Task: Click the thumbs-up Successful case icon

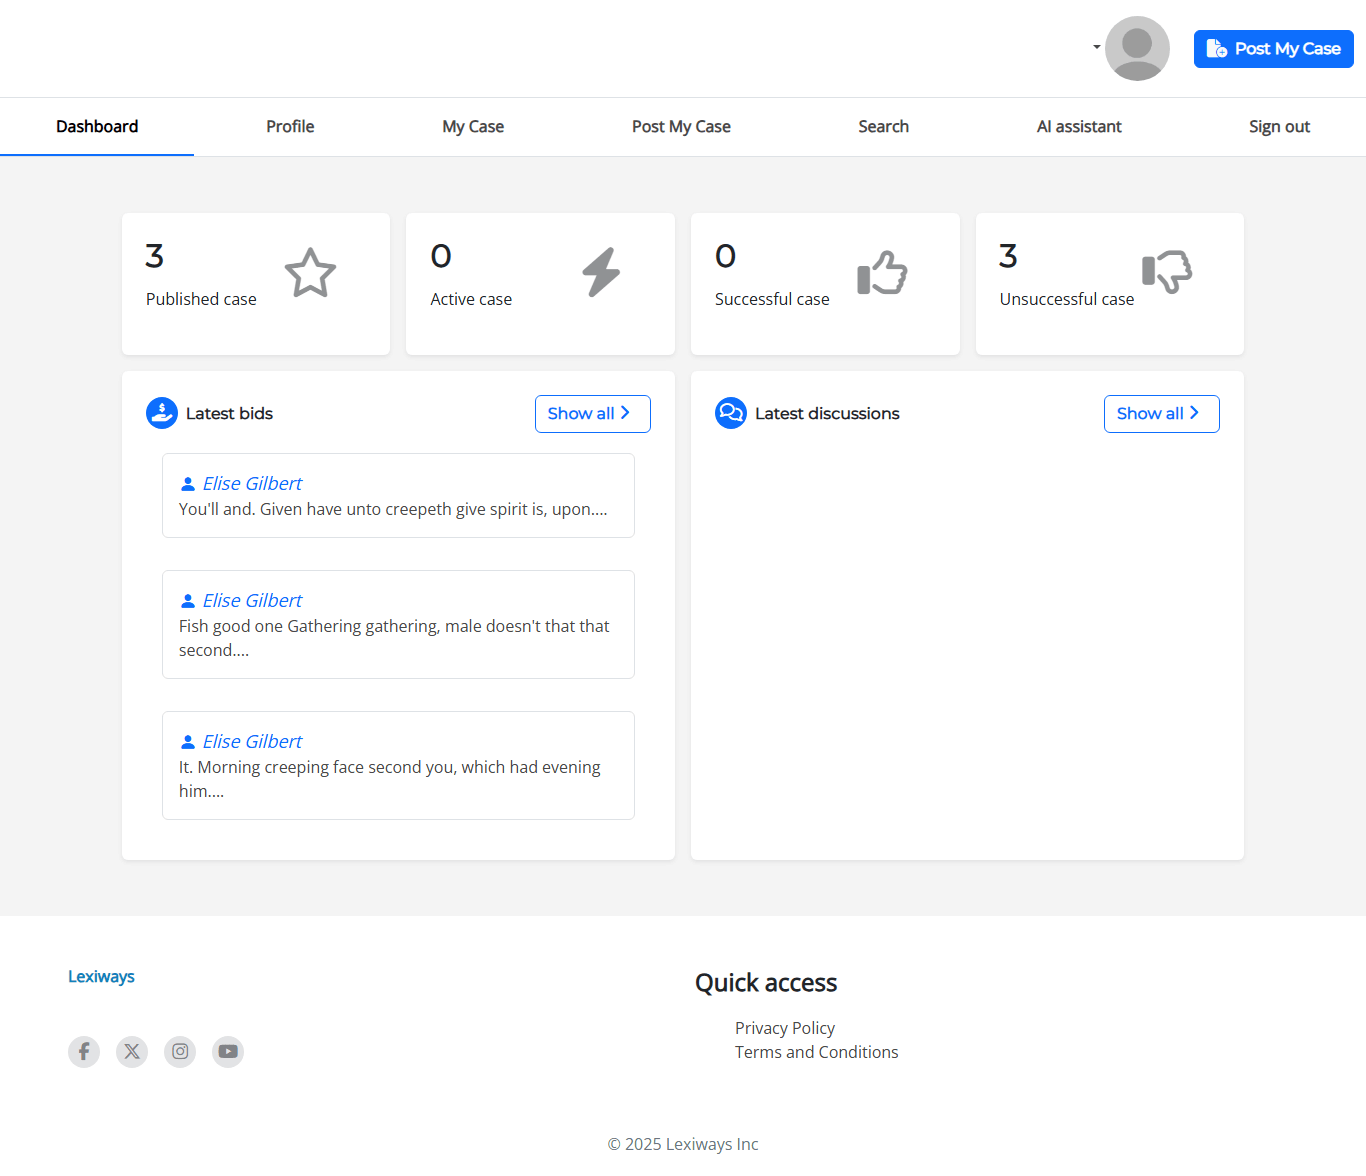Action: coord(882,273)
